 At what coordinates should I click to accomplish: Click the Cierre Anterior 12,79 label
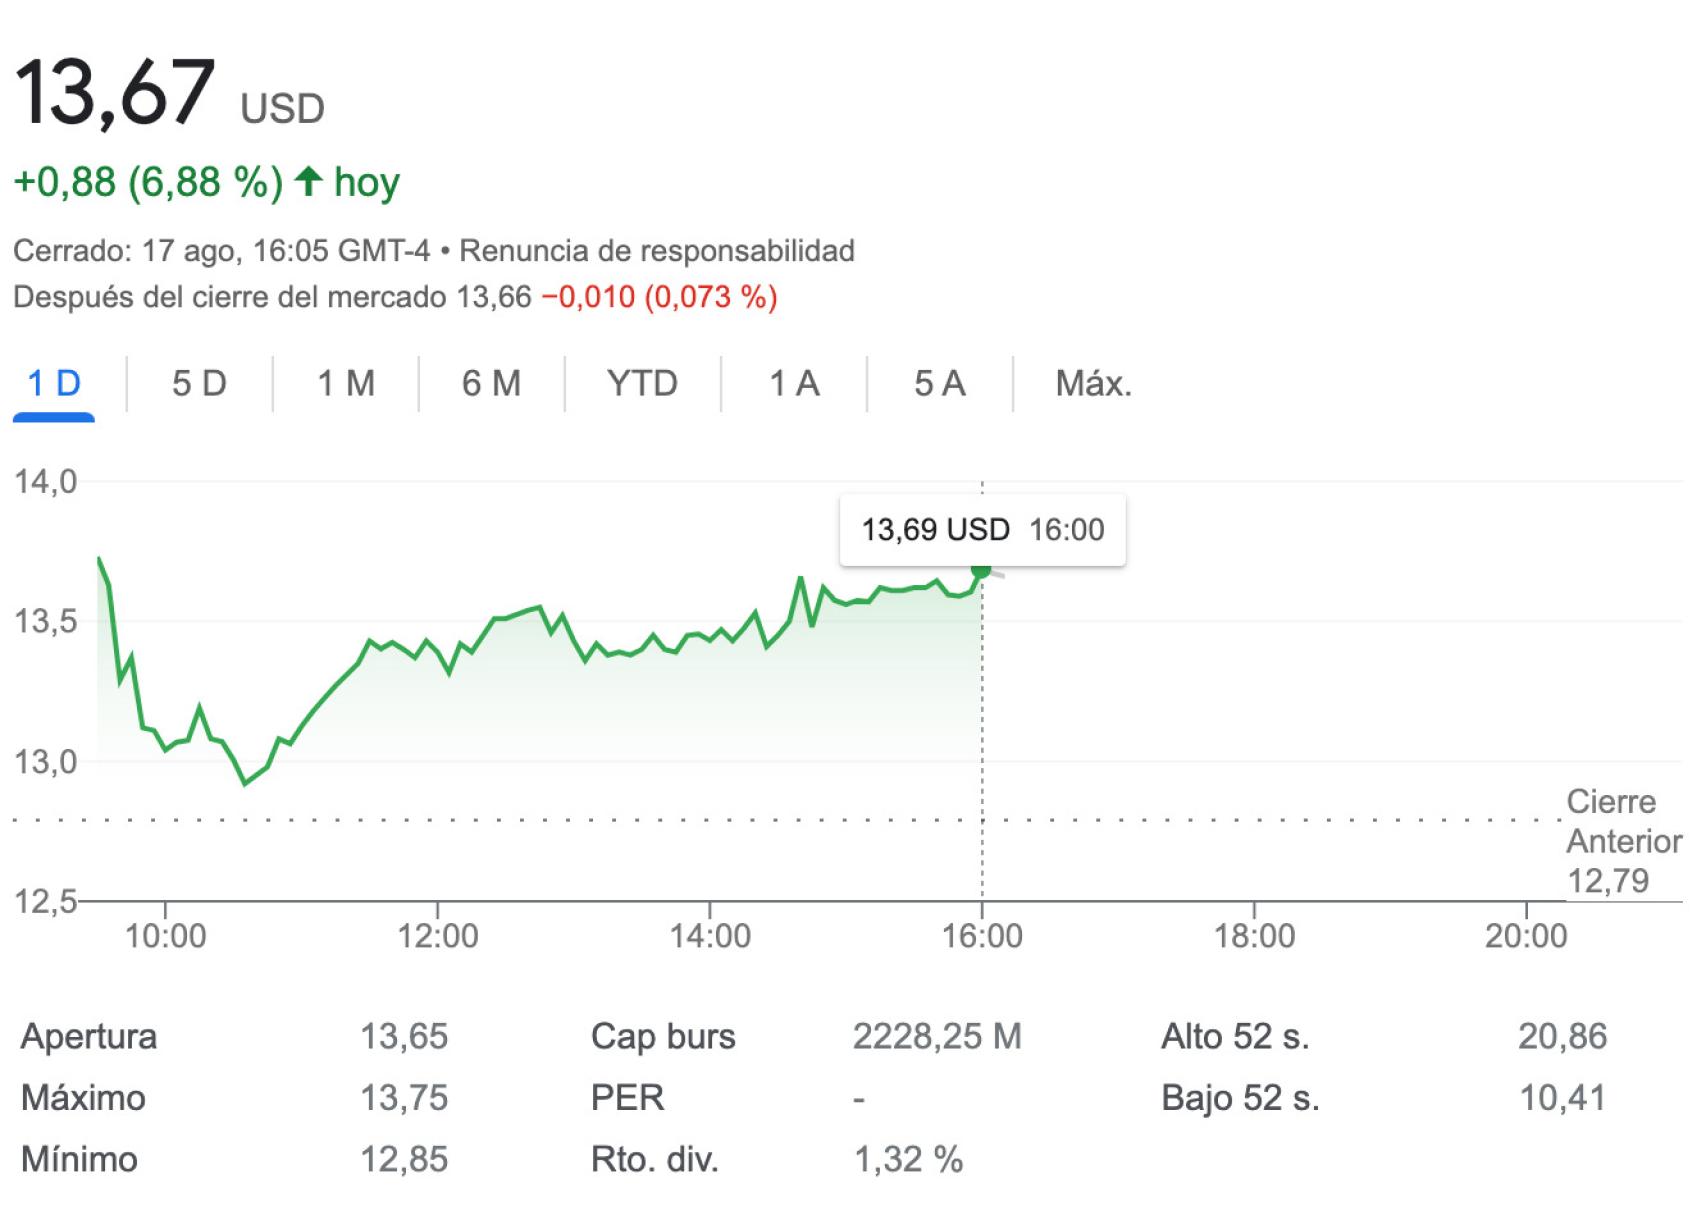pyautogui.click(x=1623, y=841)
